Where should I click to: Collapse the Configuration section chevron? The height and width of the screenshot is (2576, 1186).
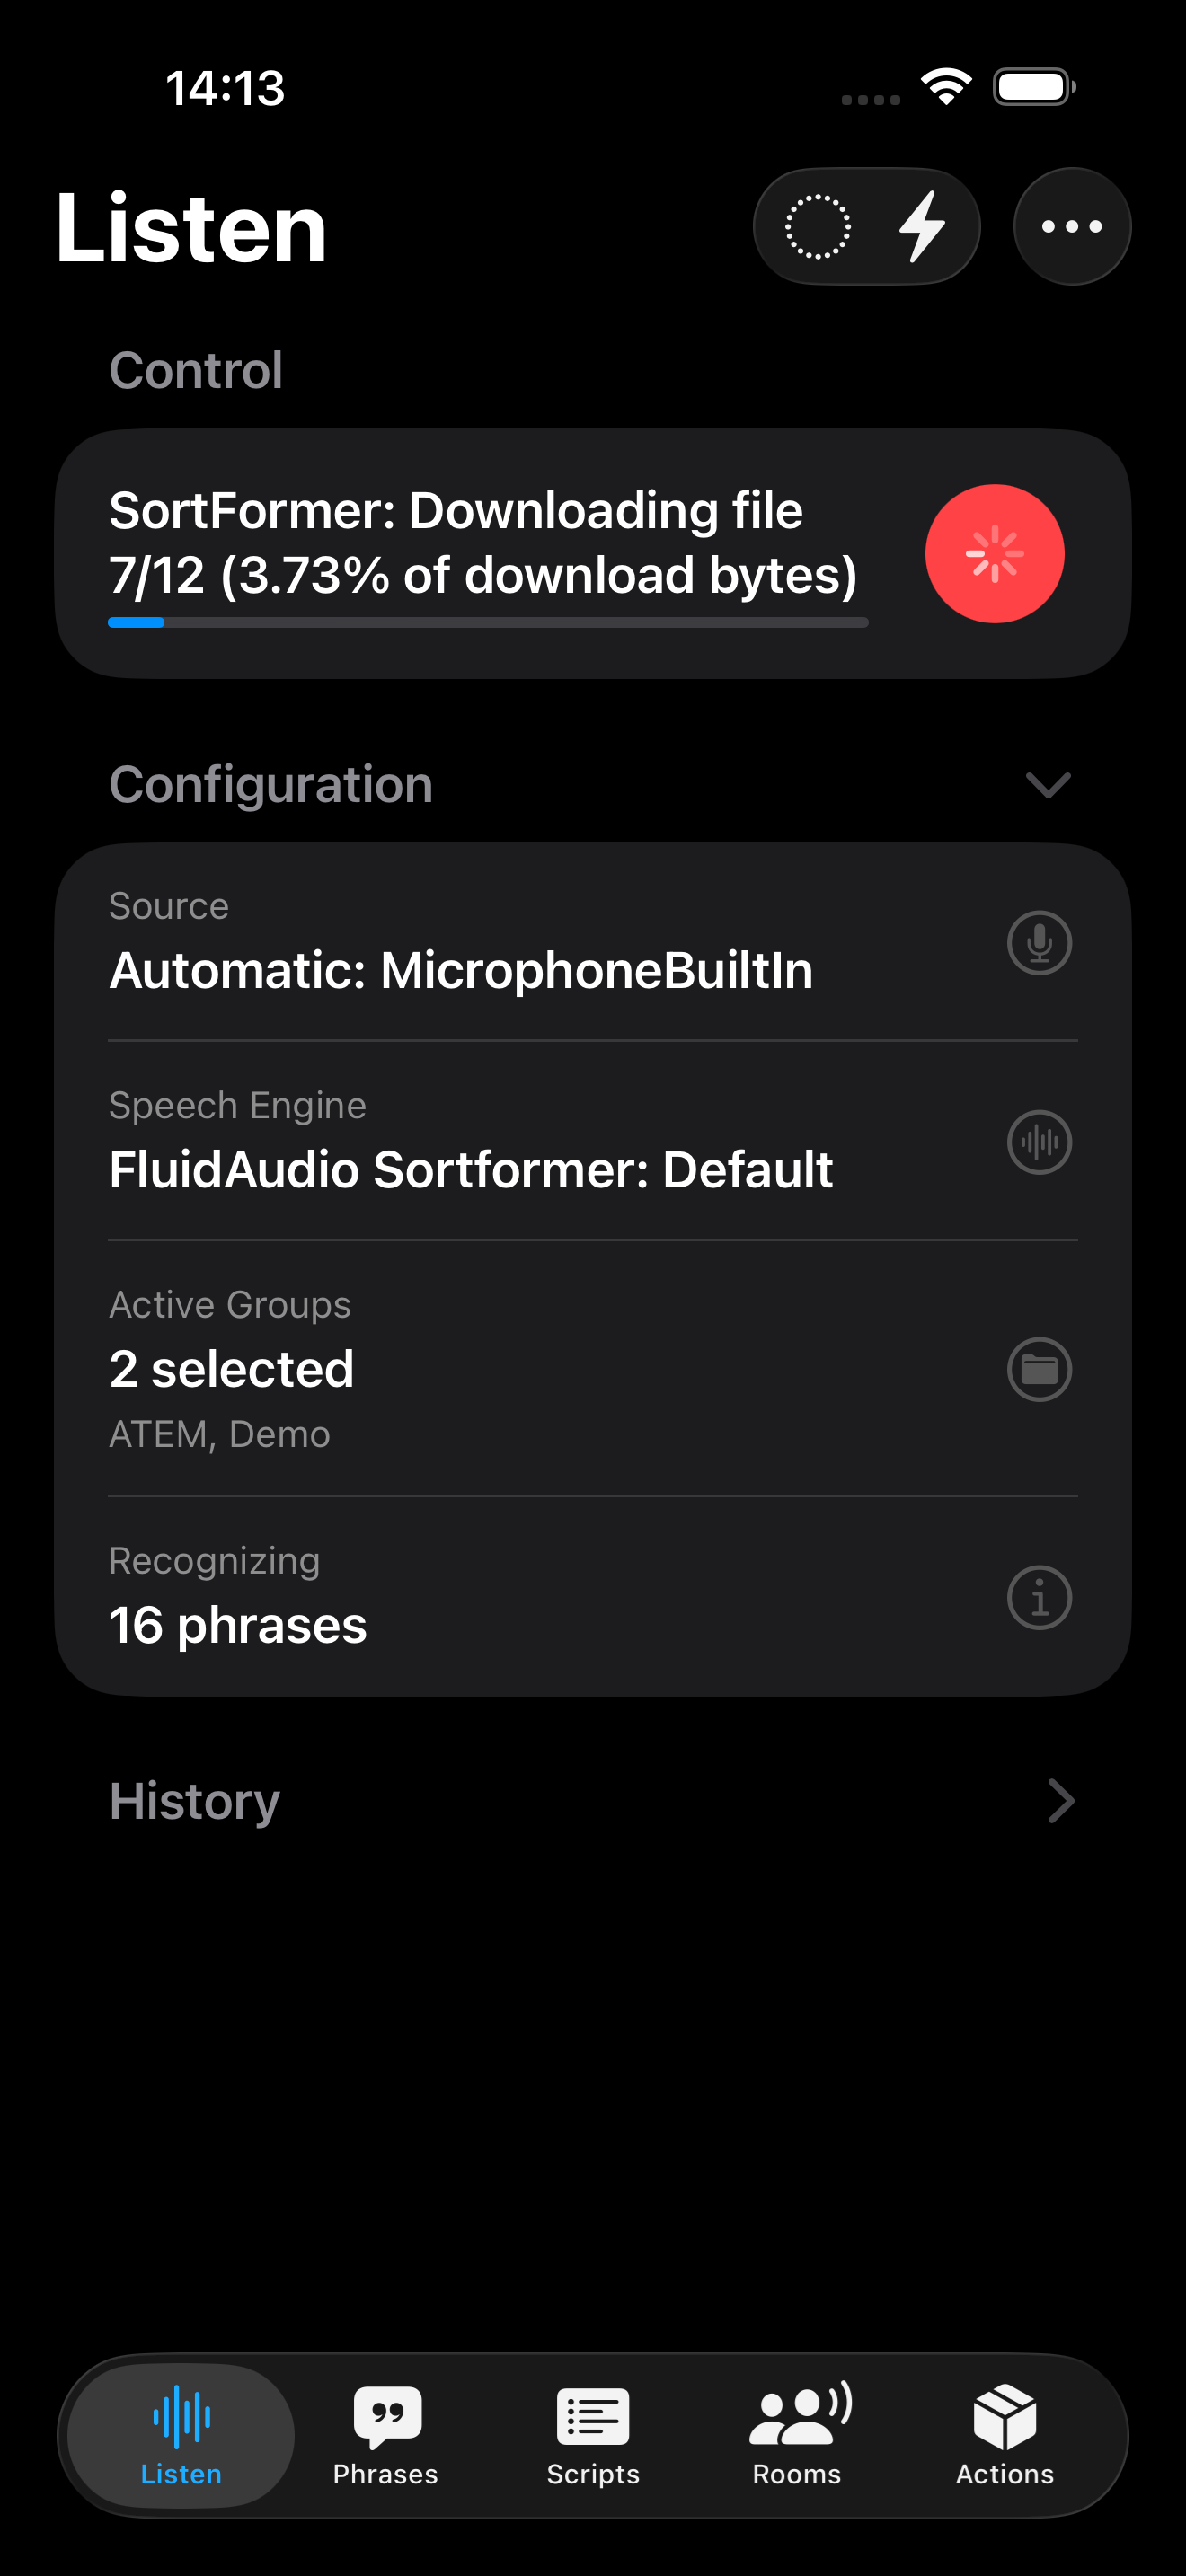tap(1048, 785)
